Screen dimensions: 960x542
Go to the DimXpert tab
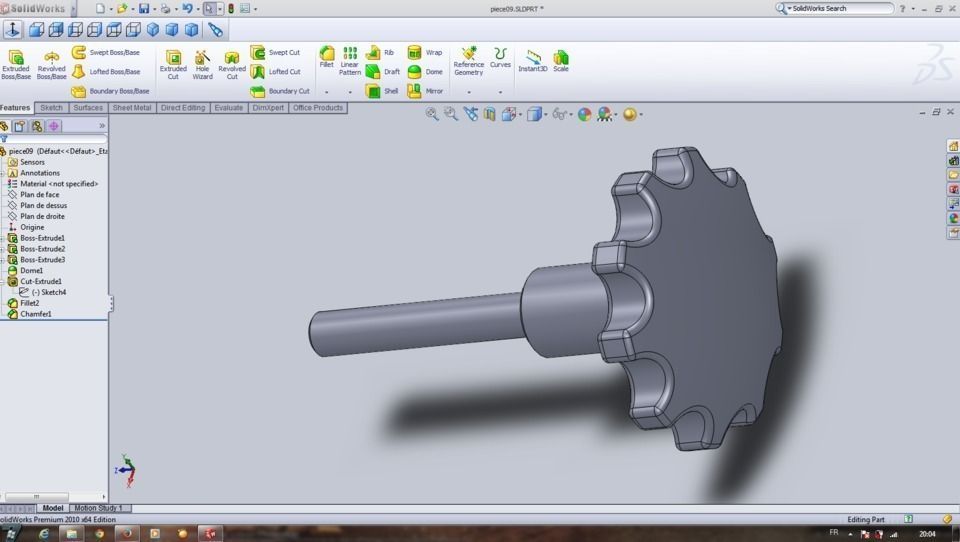coord(268,108)
